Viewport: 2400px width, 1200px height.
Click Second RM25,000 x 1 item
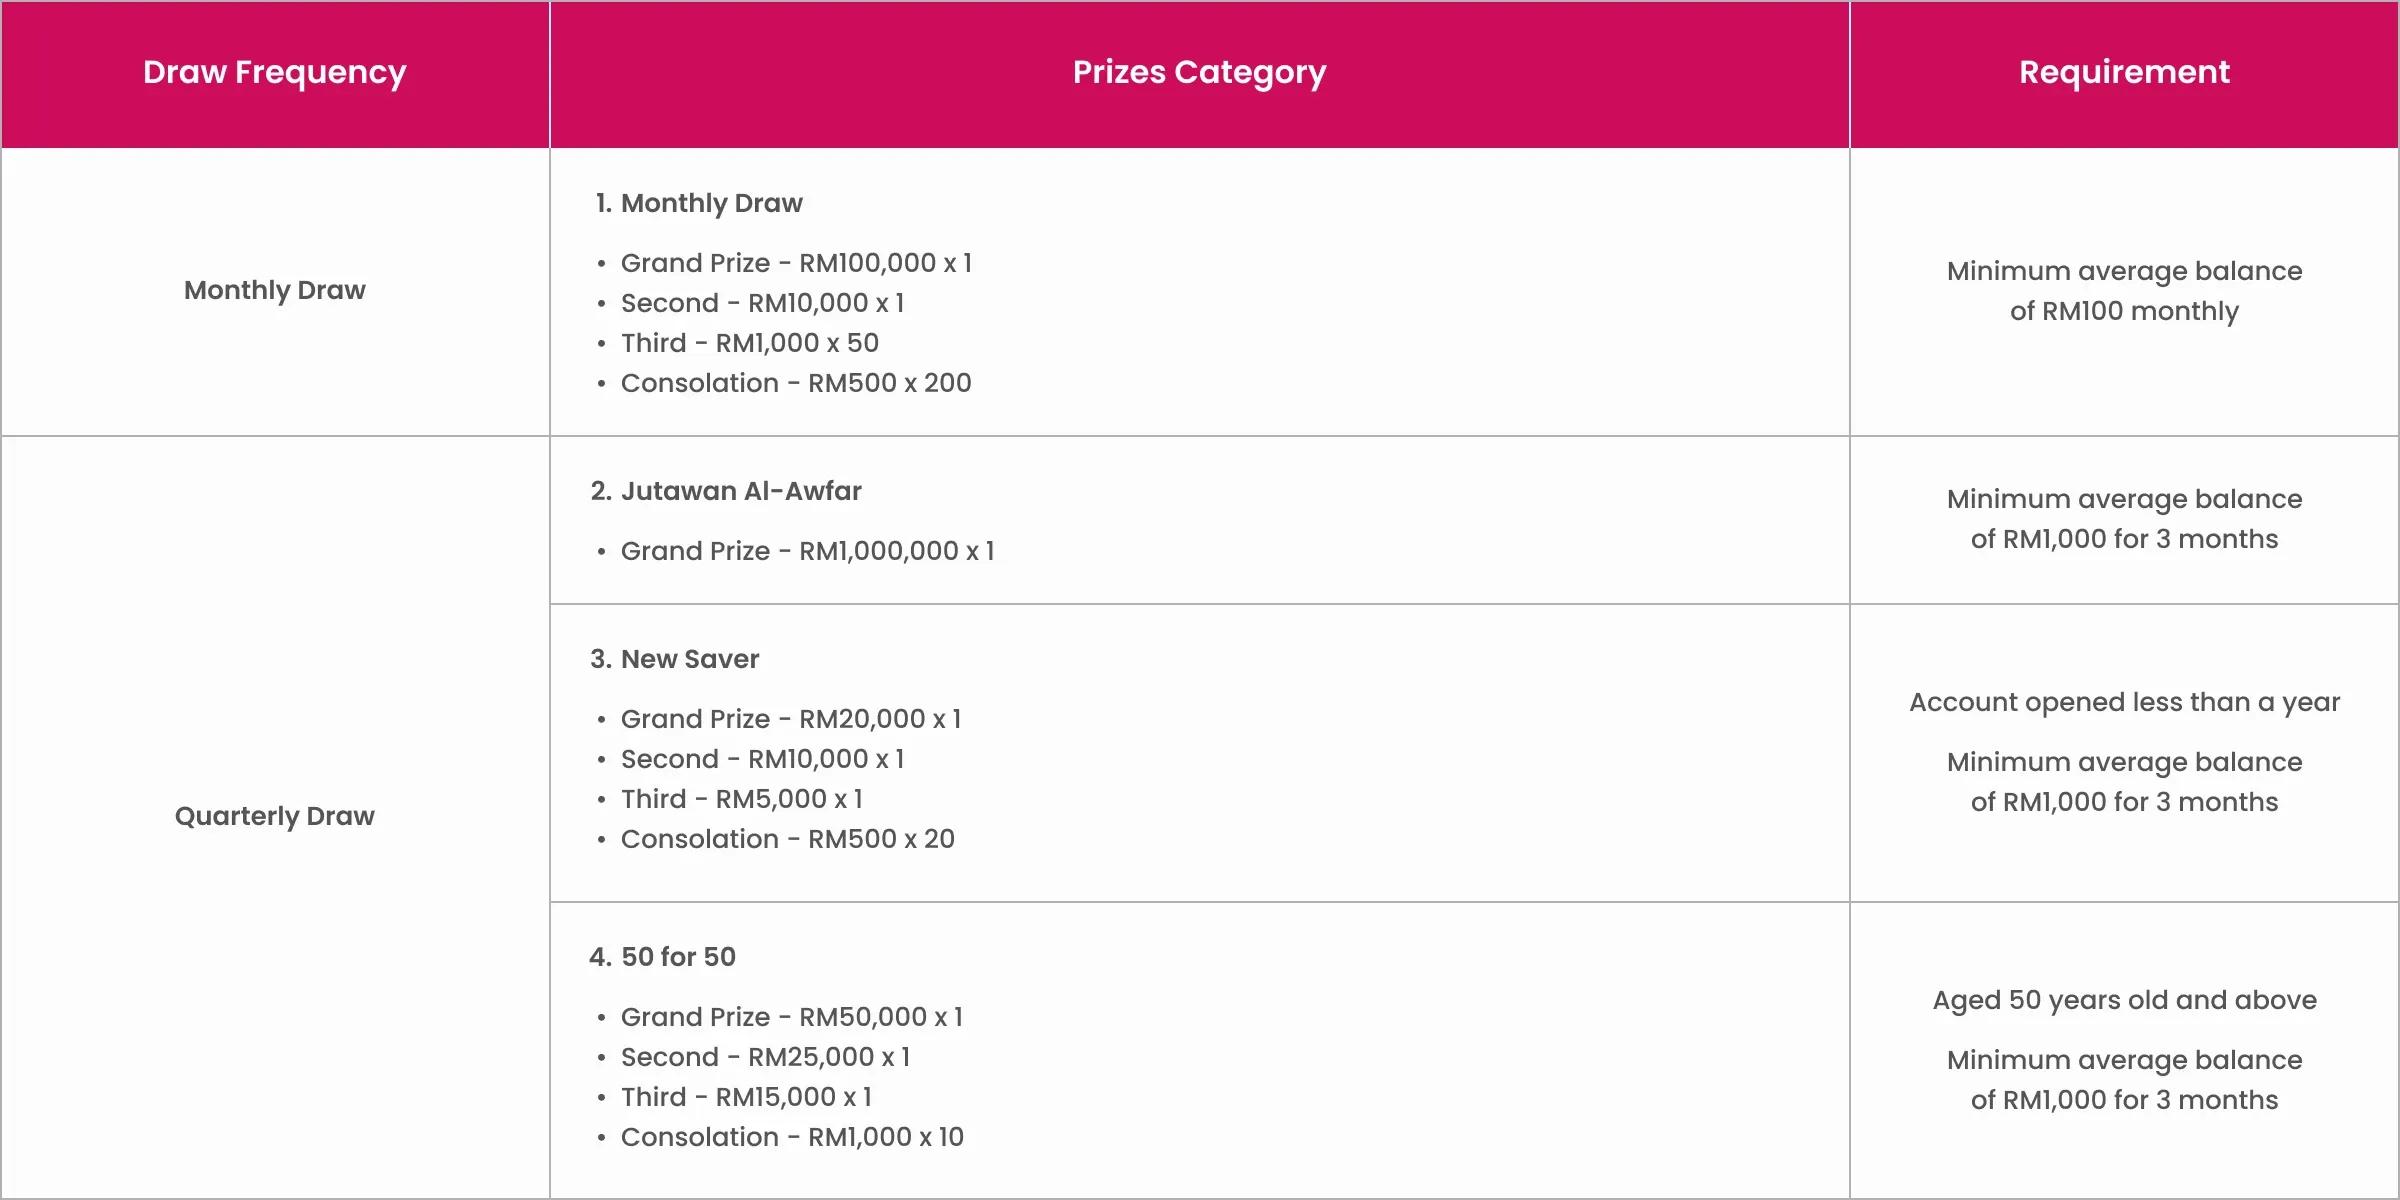click(766, 1057)
